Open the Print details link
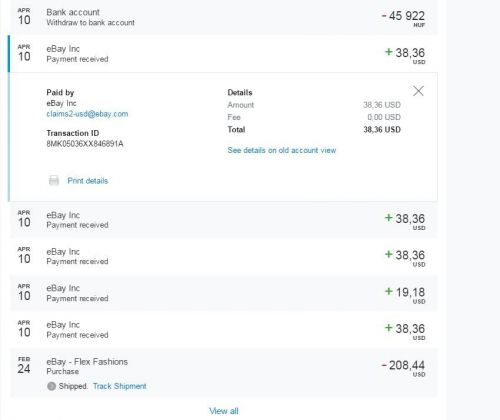500x420 pixels. point(88,181)
